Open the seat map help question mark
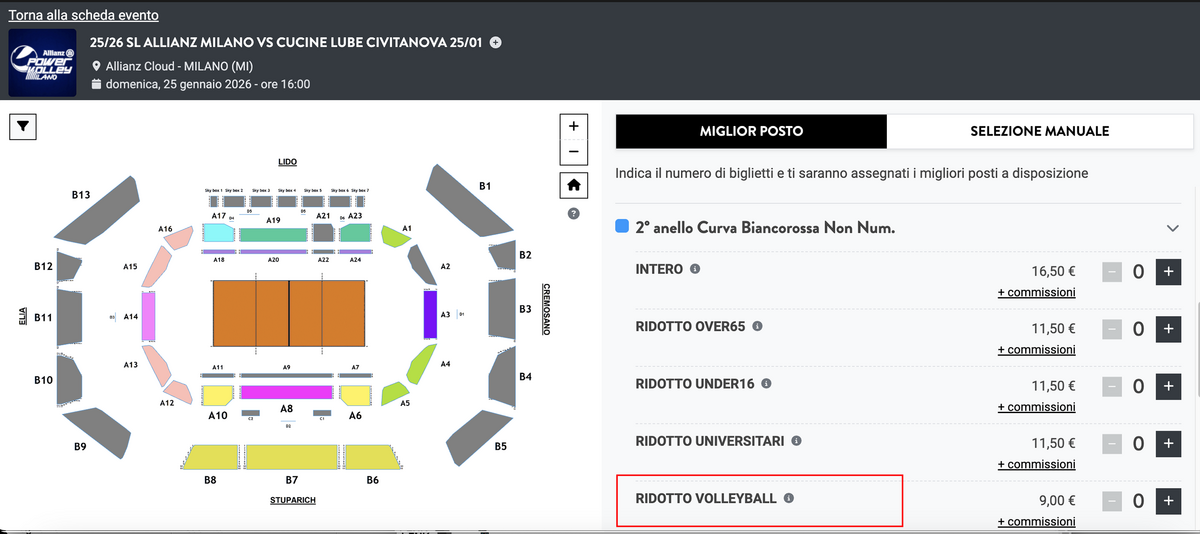The image size is (1200, 534). pyautogui.click(x=573, y=213)
